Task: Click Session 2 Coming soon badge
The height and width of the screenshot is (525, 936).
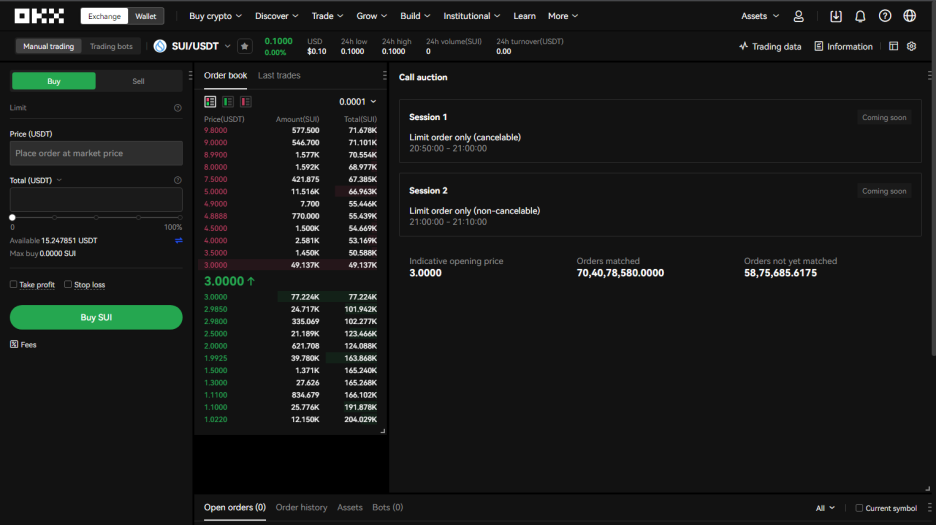Action: pyautogui.click(x=884, y=191)
